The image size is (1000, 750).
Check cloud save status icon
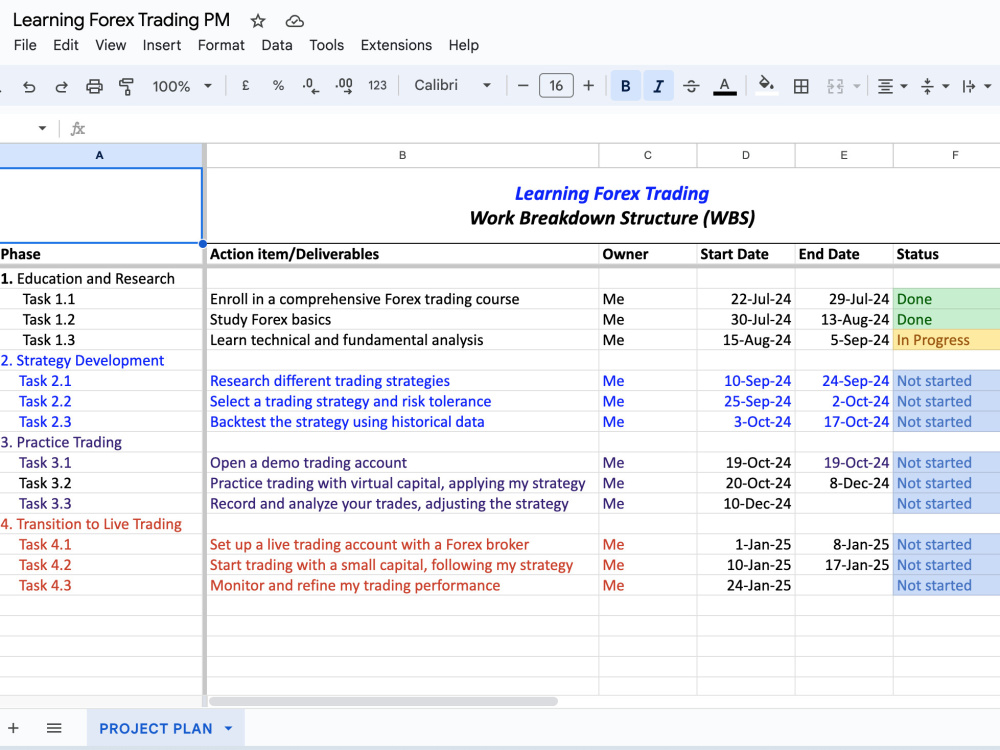294,21
